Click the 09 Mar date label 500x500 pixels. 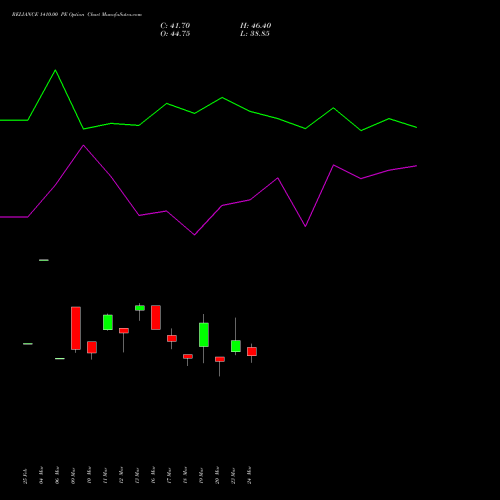(x=74, y=476)
